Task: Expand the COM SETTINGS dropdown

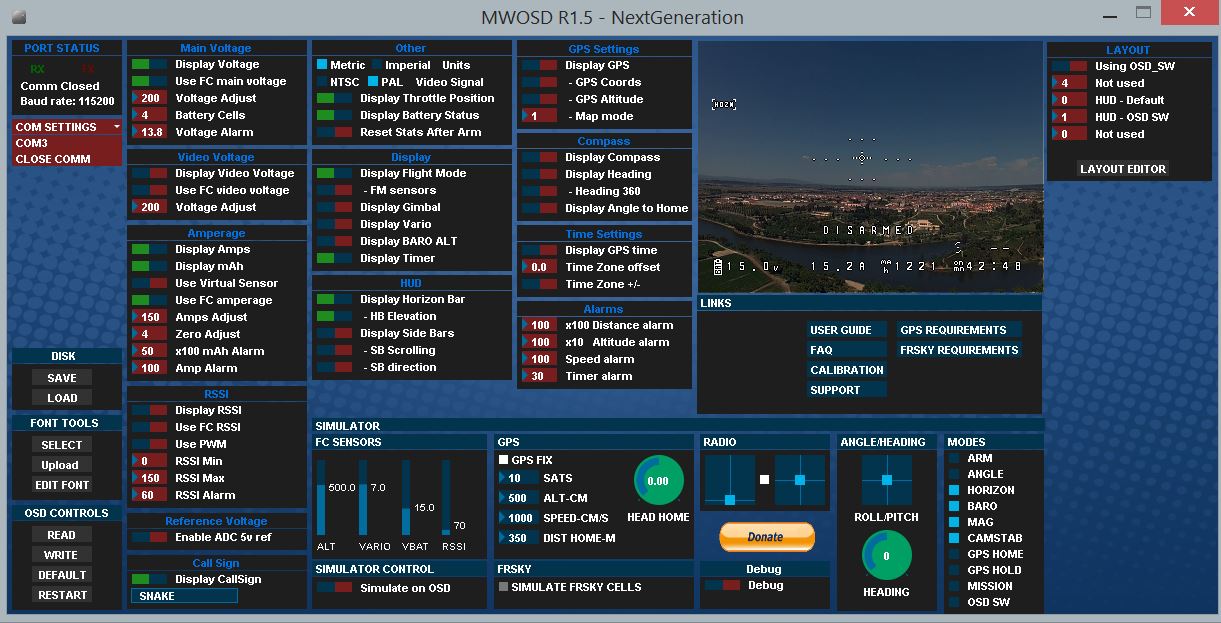Action: tap(67, 127)
